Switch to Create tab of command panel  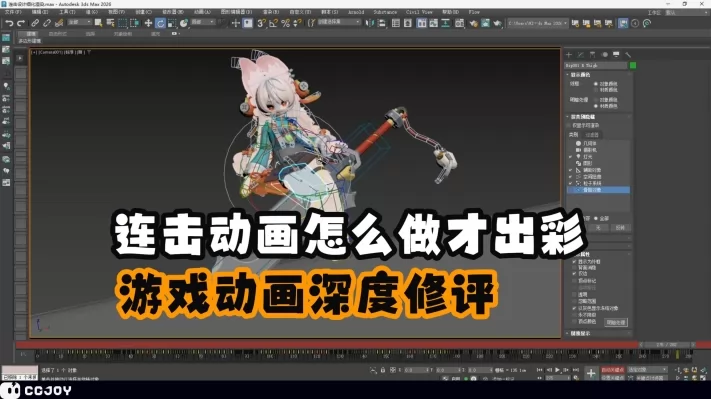(569, 54)
